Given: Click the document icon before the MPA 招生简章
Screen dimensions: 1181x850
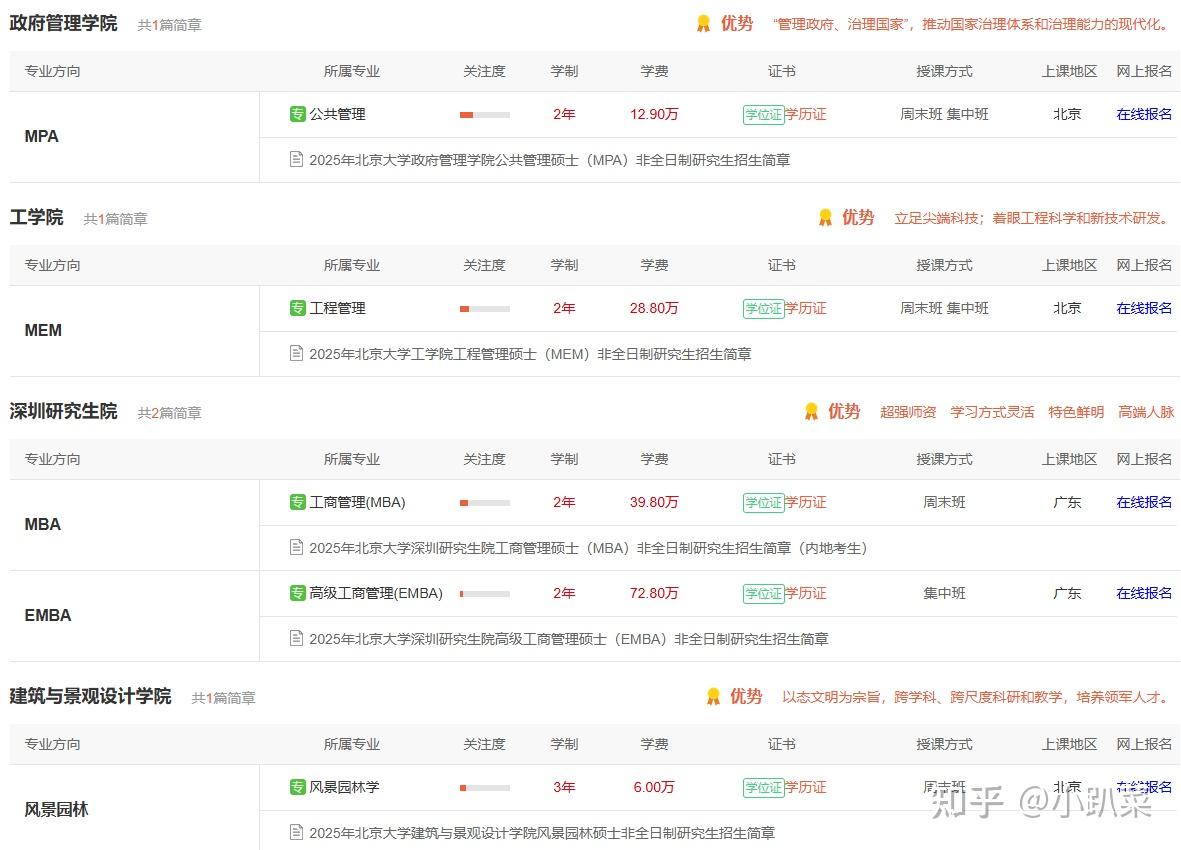Looking at the screenshot, I should [x=297, y=160].
